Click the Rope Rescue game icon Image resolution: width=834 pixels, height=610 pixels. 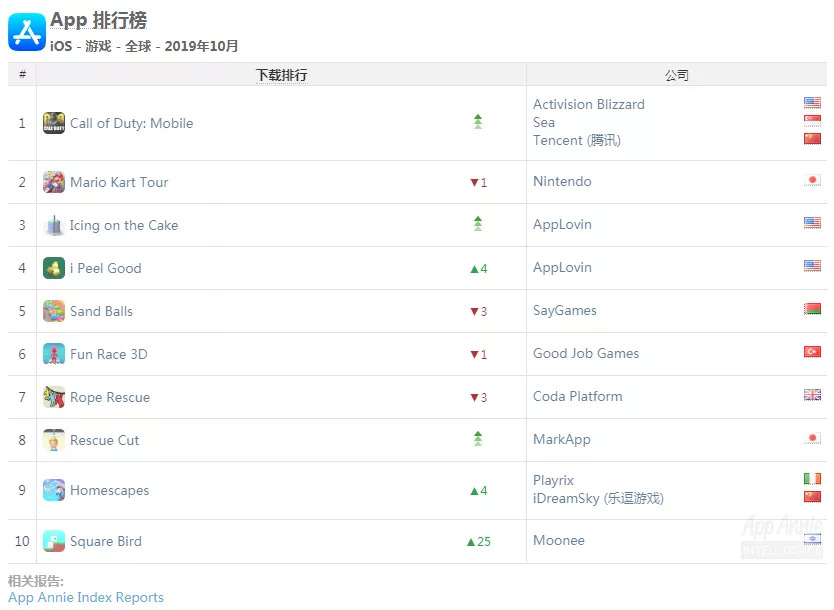pos(54,397)
